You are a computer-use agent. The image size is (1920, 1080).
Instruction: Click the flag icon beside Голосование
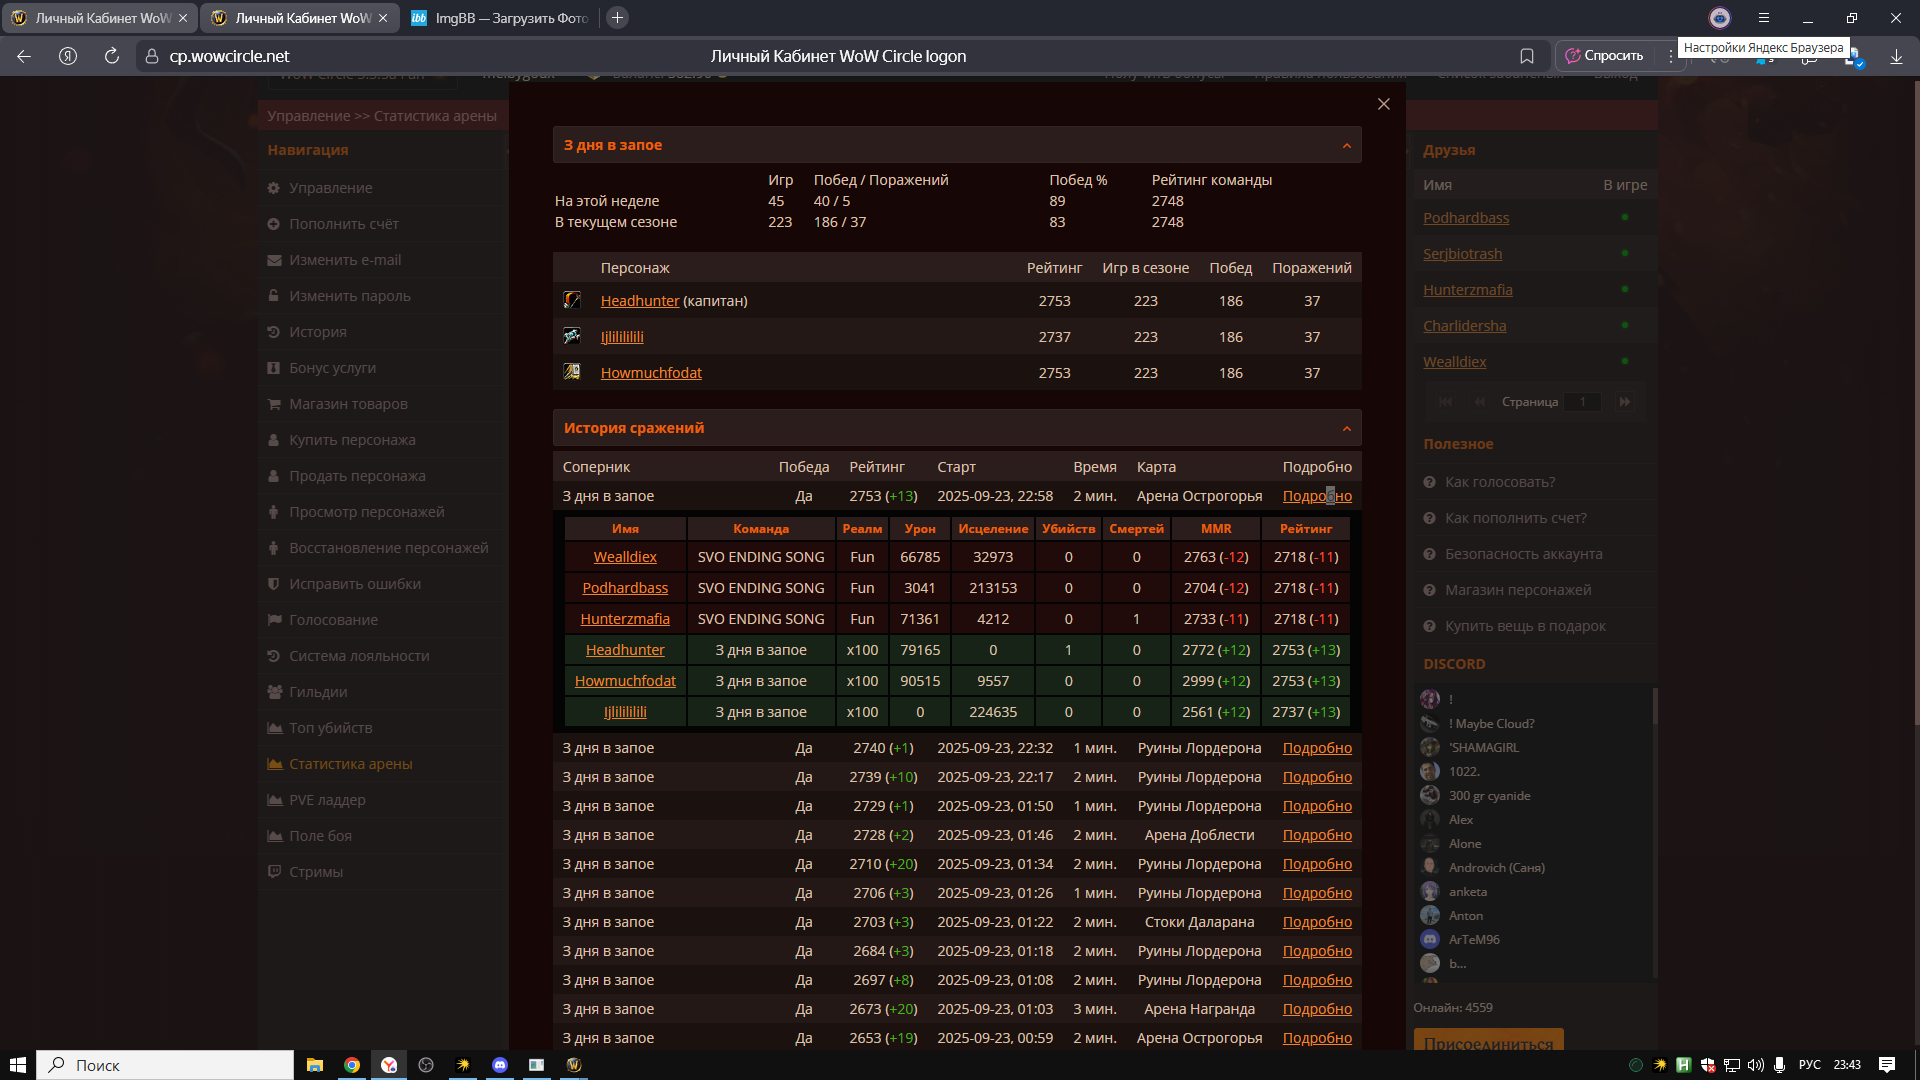coord(274,620)
